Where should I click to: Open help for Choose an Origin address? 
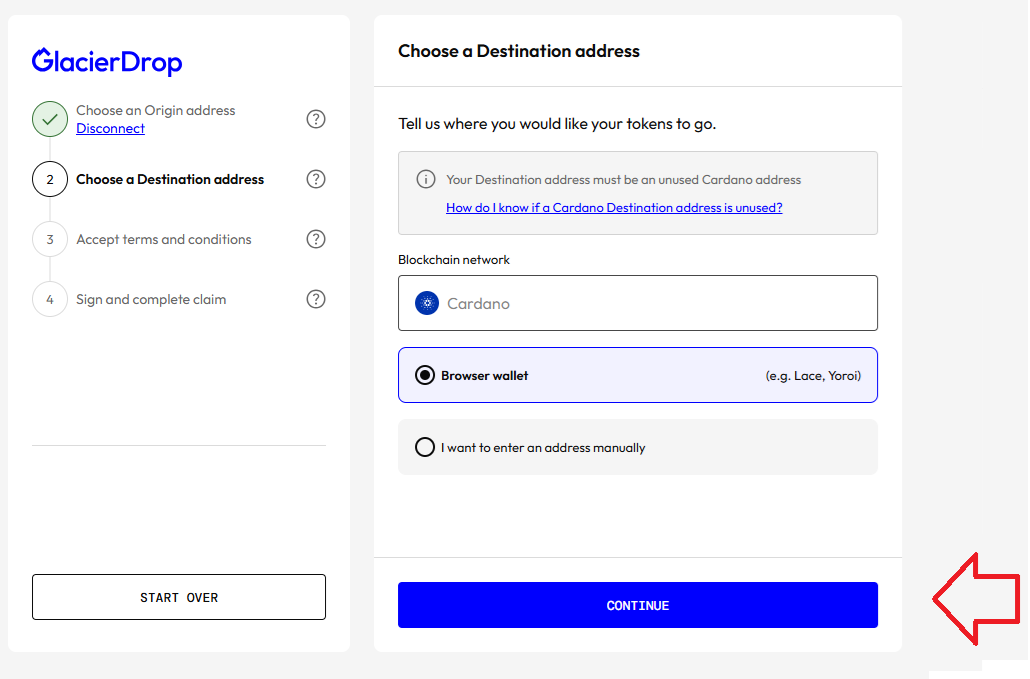(316, 119)
